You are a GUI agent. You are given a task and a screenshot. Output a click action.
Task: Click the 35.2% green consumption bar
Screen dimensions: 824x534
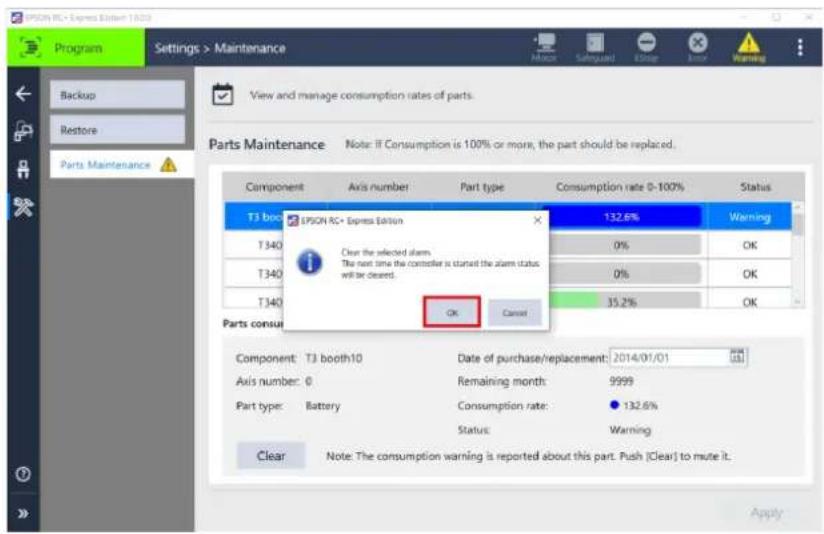[x=621, y=302]
